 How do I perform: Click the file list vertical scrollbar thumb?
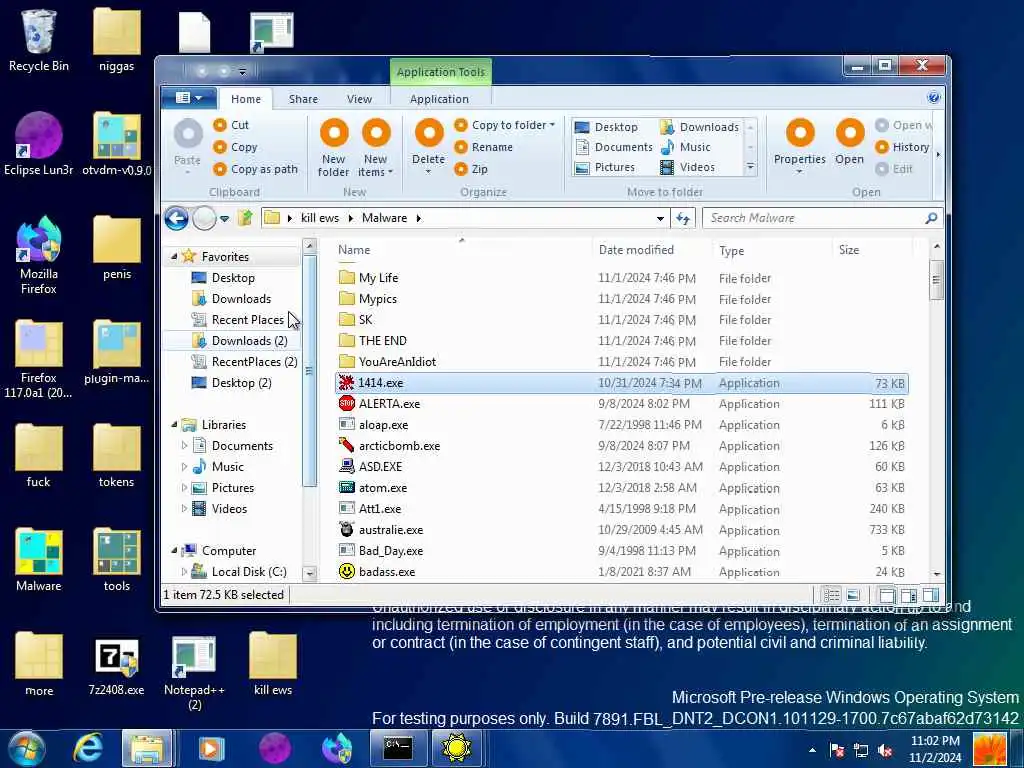(x=936, y=280)
